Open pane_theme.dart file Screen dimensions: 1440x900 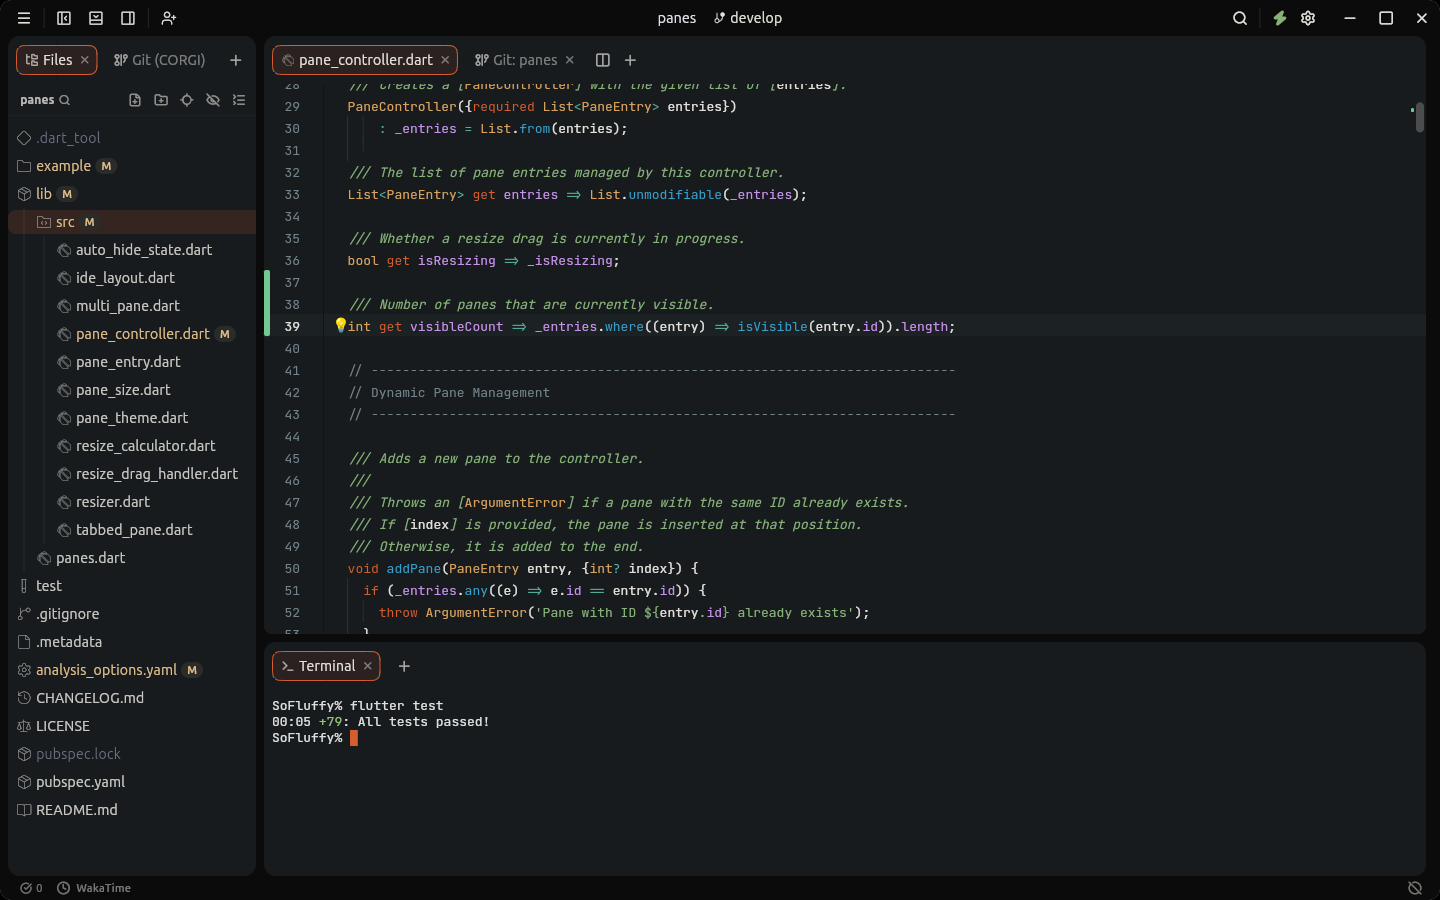coord(132,418)
